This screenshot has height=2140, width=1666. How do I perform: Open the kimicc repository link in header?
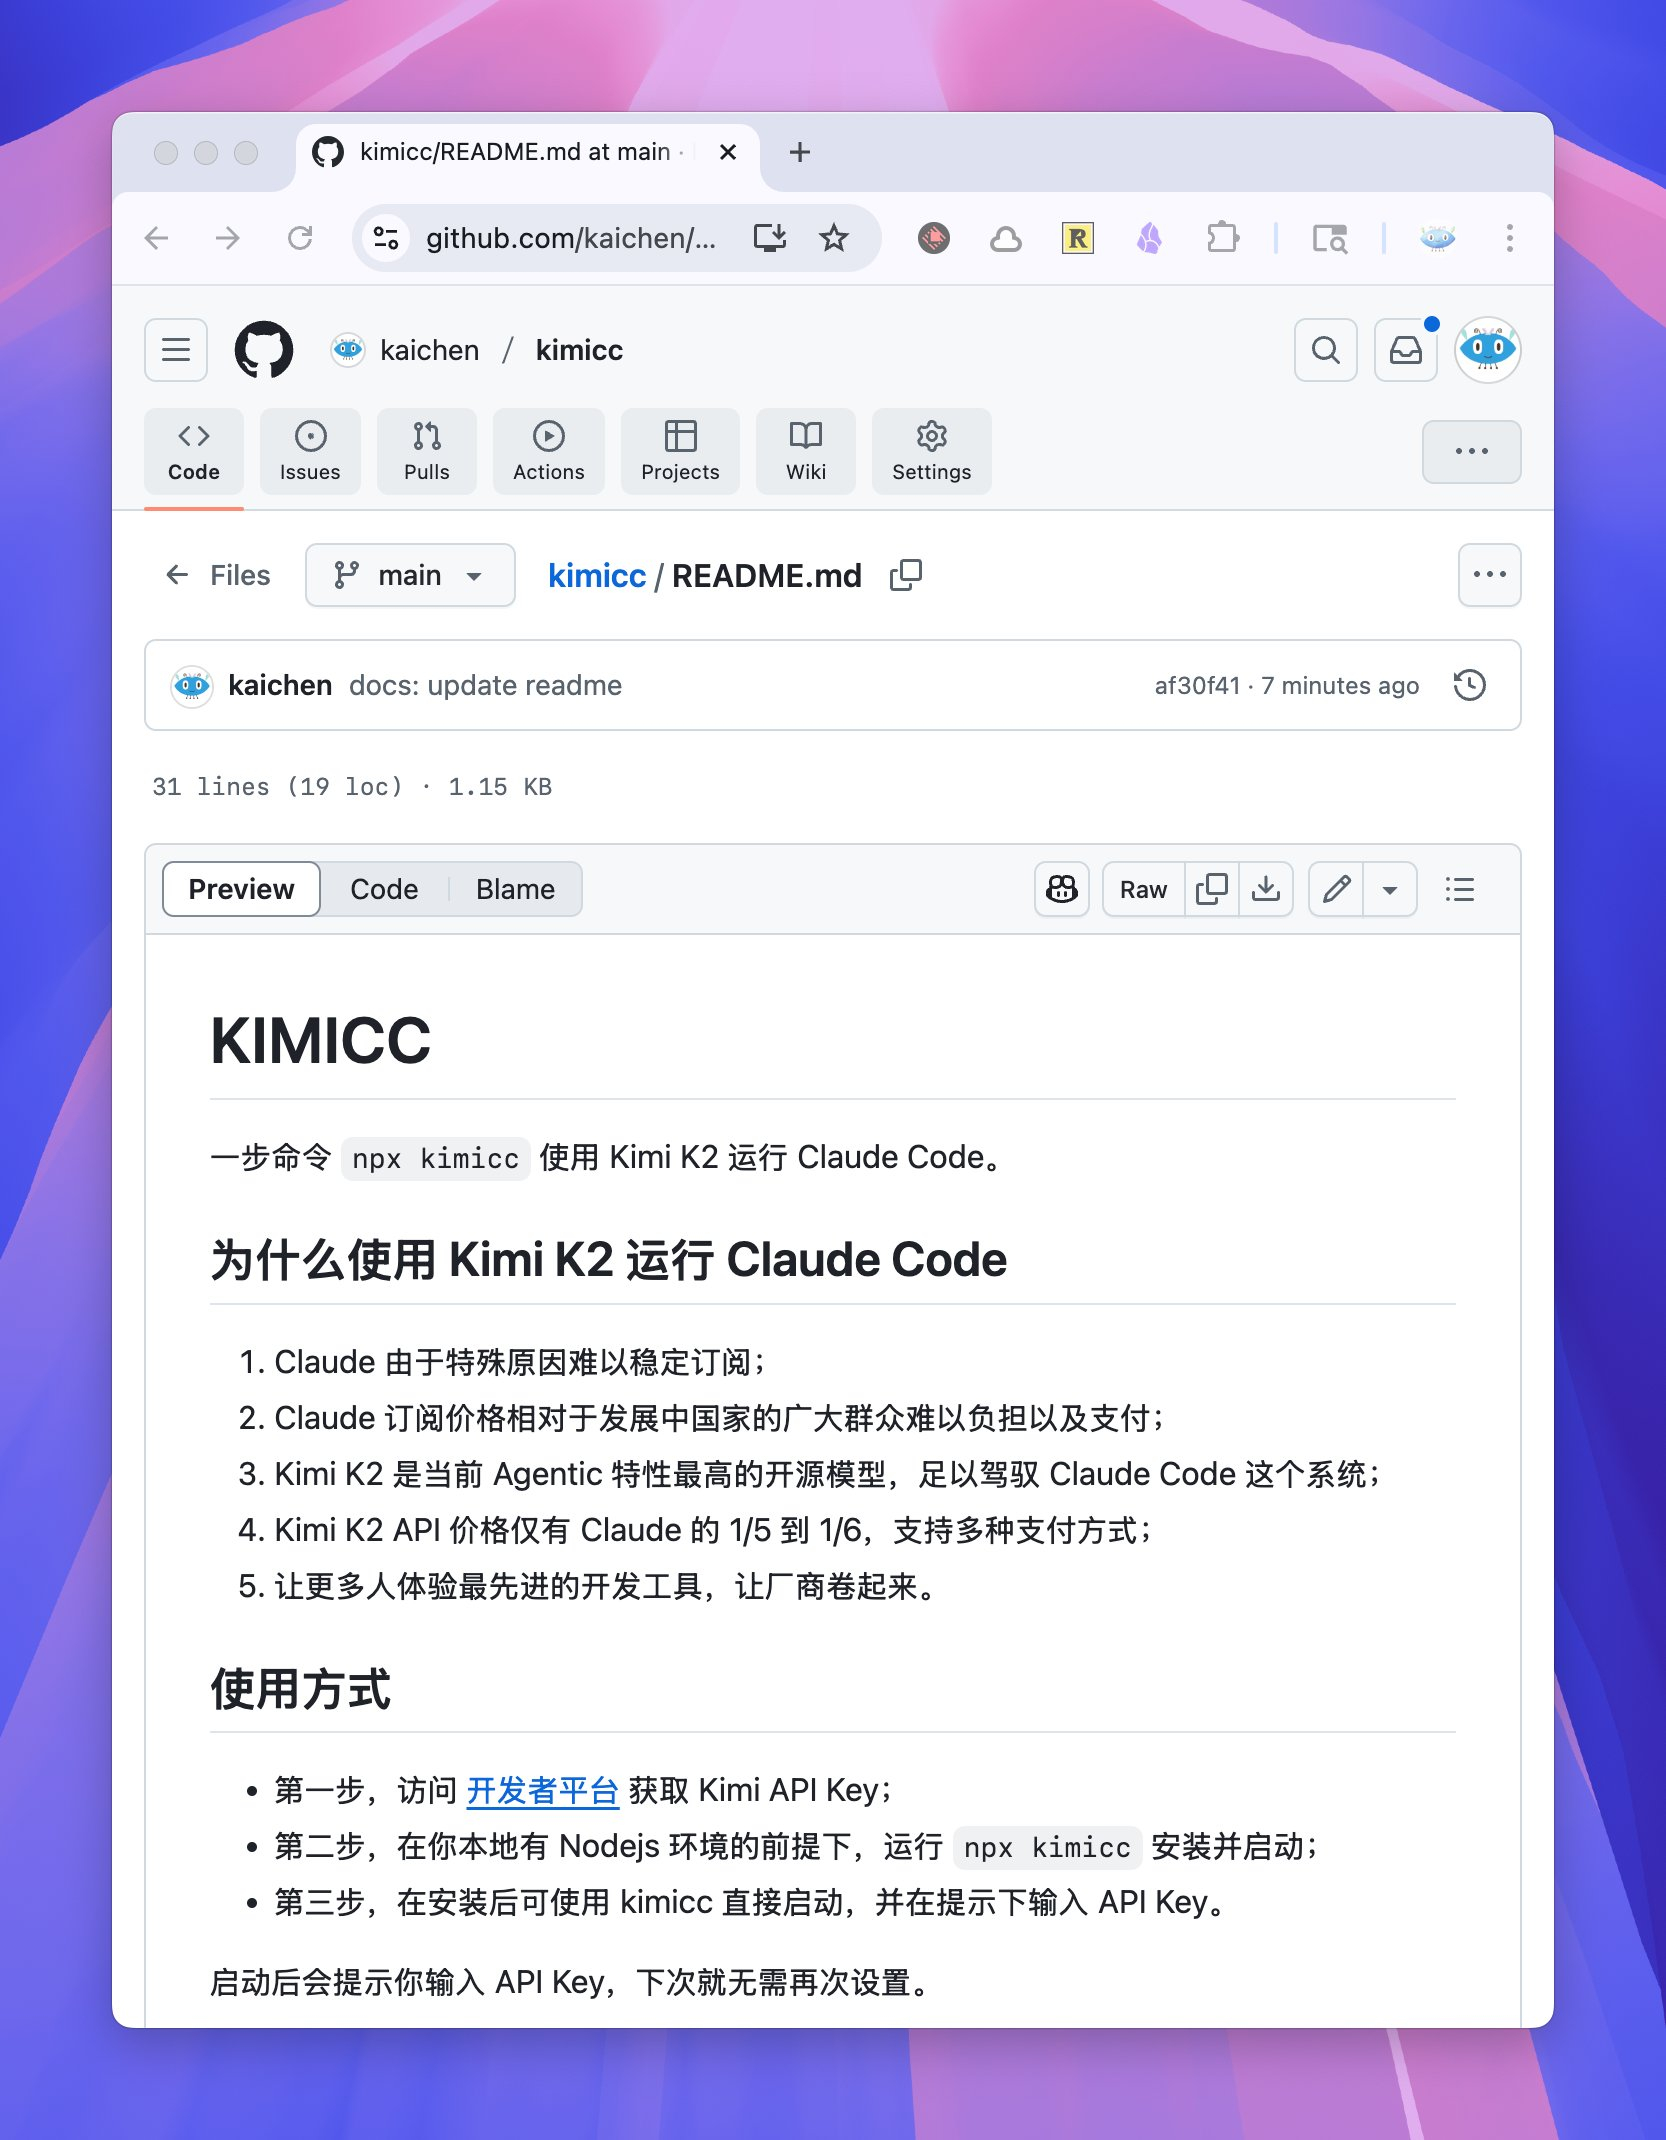coord(579,350)
